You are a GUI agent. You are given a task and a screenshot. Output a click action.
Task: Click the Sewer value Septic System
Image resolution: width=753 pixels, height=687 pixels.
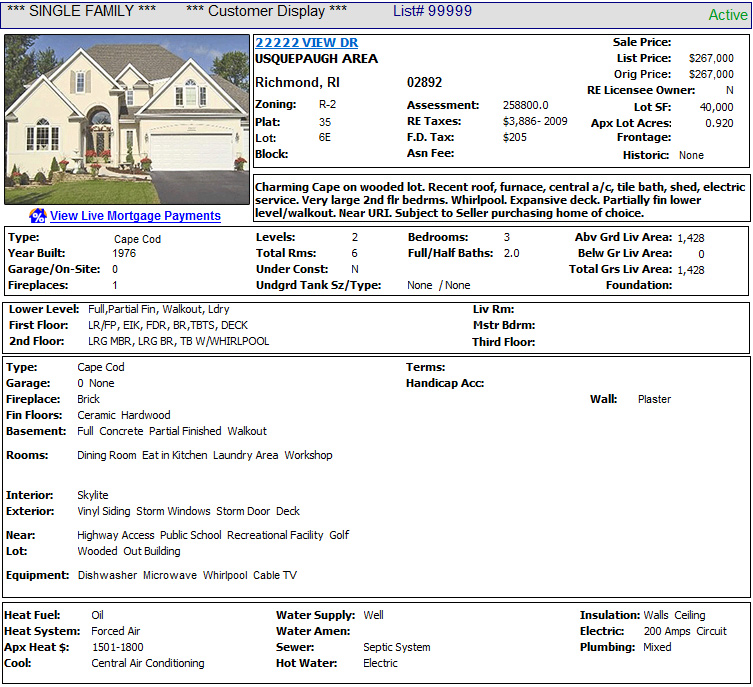click(397, 648)
